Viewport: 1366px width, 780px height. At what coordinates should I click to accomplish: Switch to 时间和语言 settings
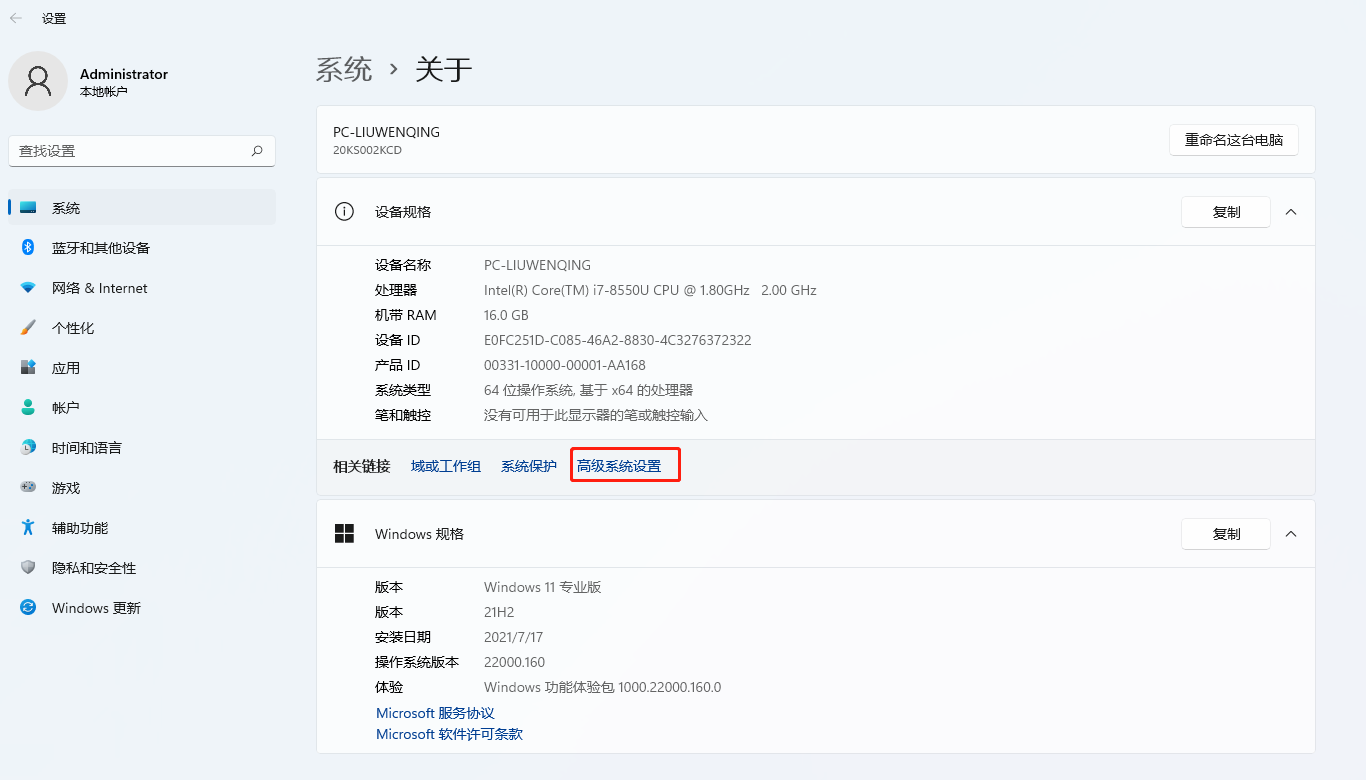pyautogui.click(x=142, y=448)
